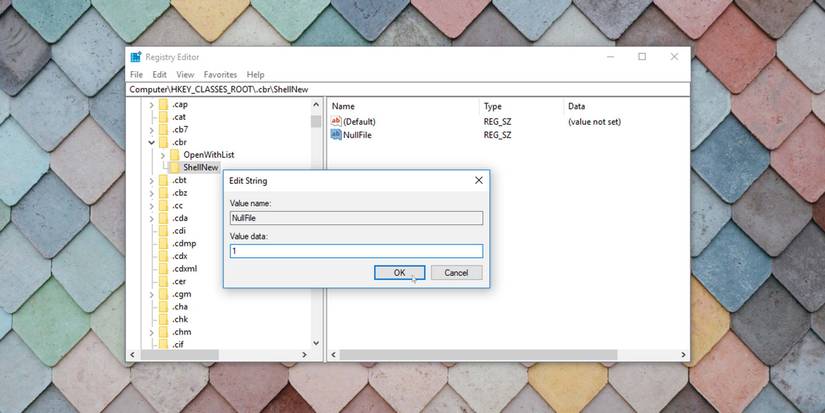Click the tree pane scroll left arrow

click(133, 355)
